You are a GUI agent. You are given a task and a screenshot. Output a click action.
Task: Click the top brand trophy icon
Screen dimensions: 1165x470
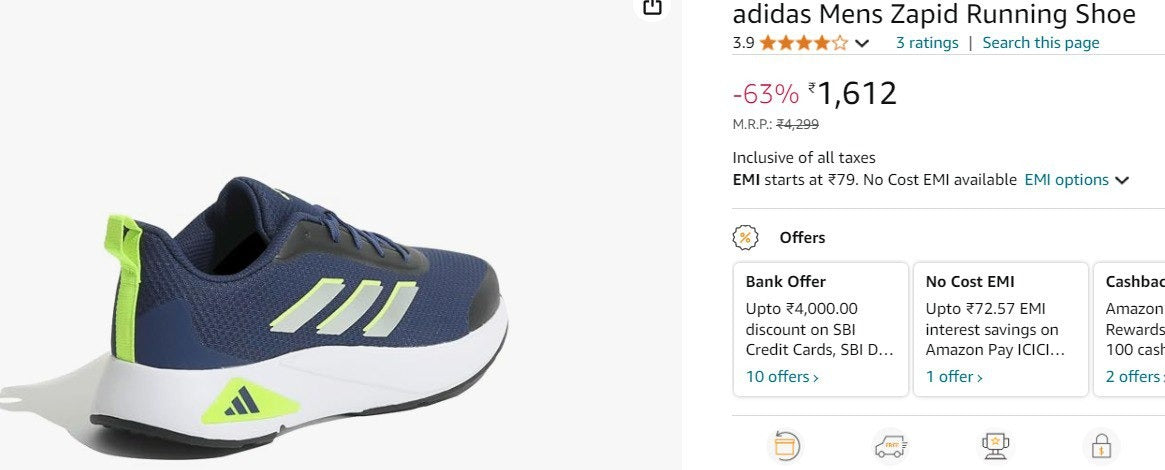(x=995, y=445)
